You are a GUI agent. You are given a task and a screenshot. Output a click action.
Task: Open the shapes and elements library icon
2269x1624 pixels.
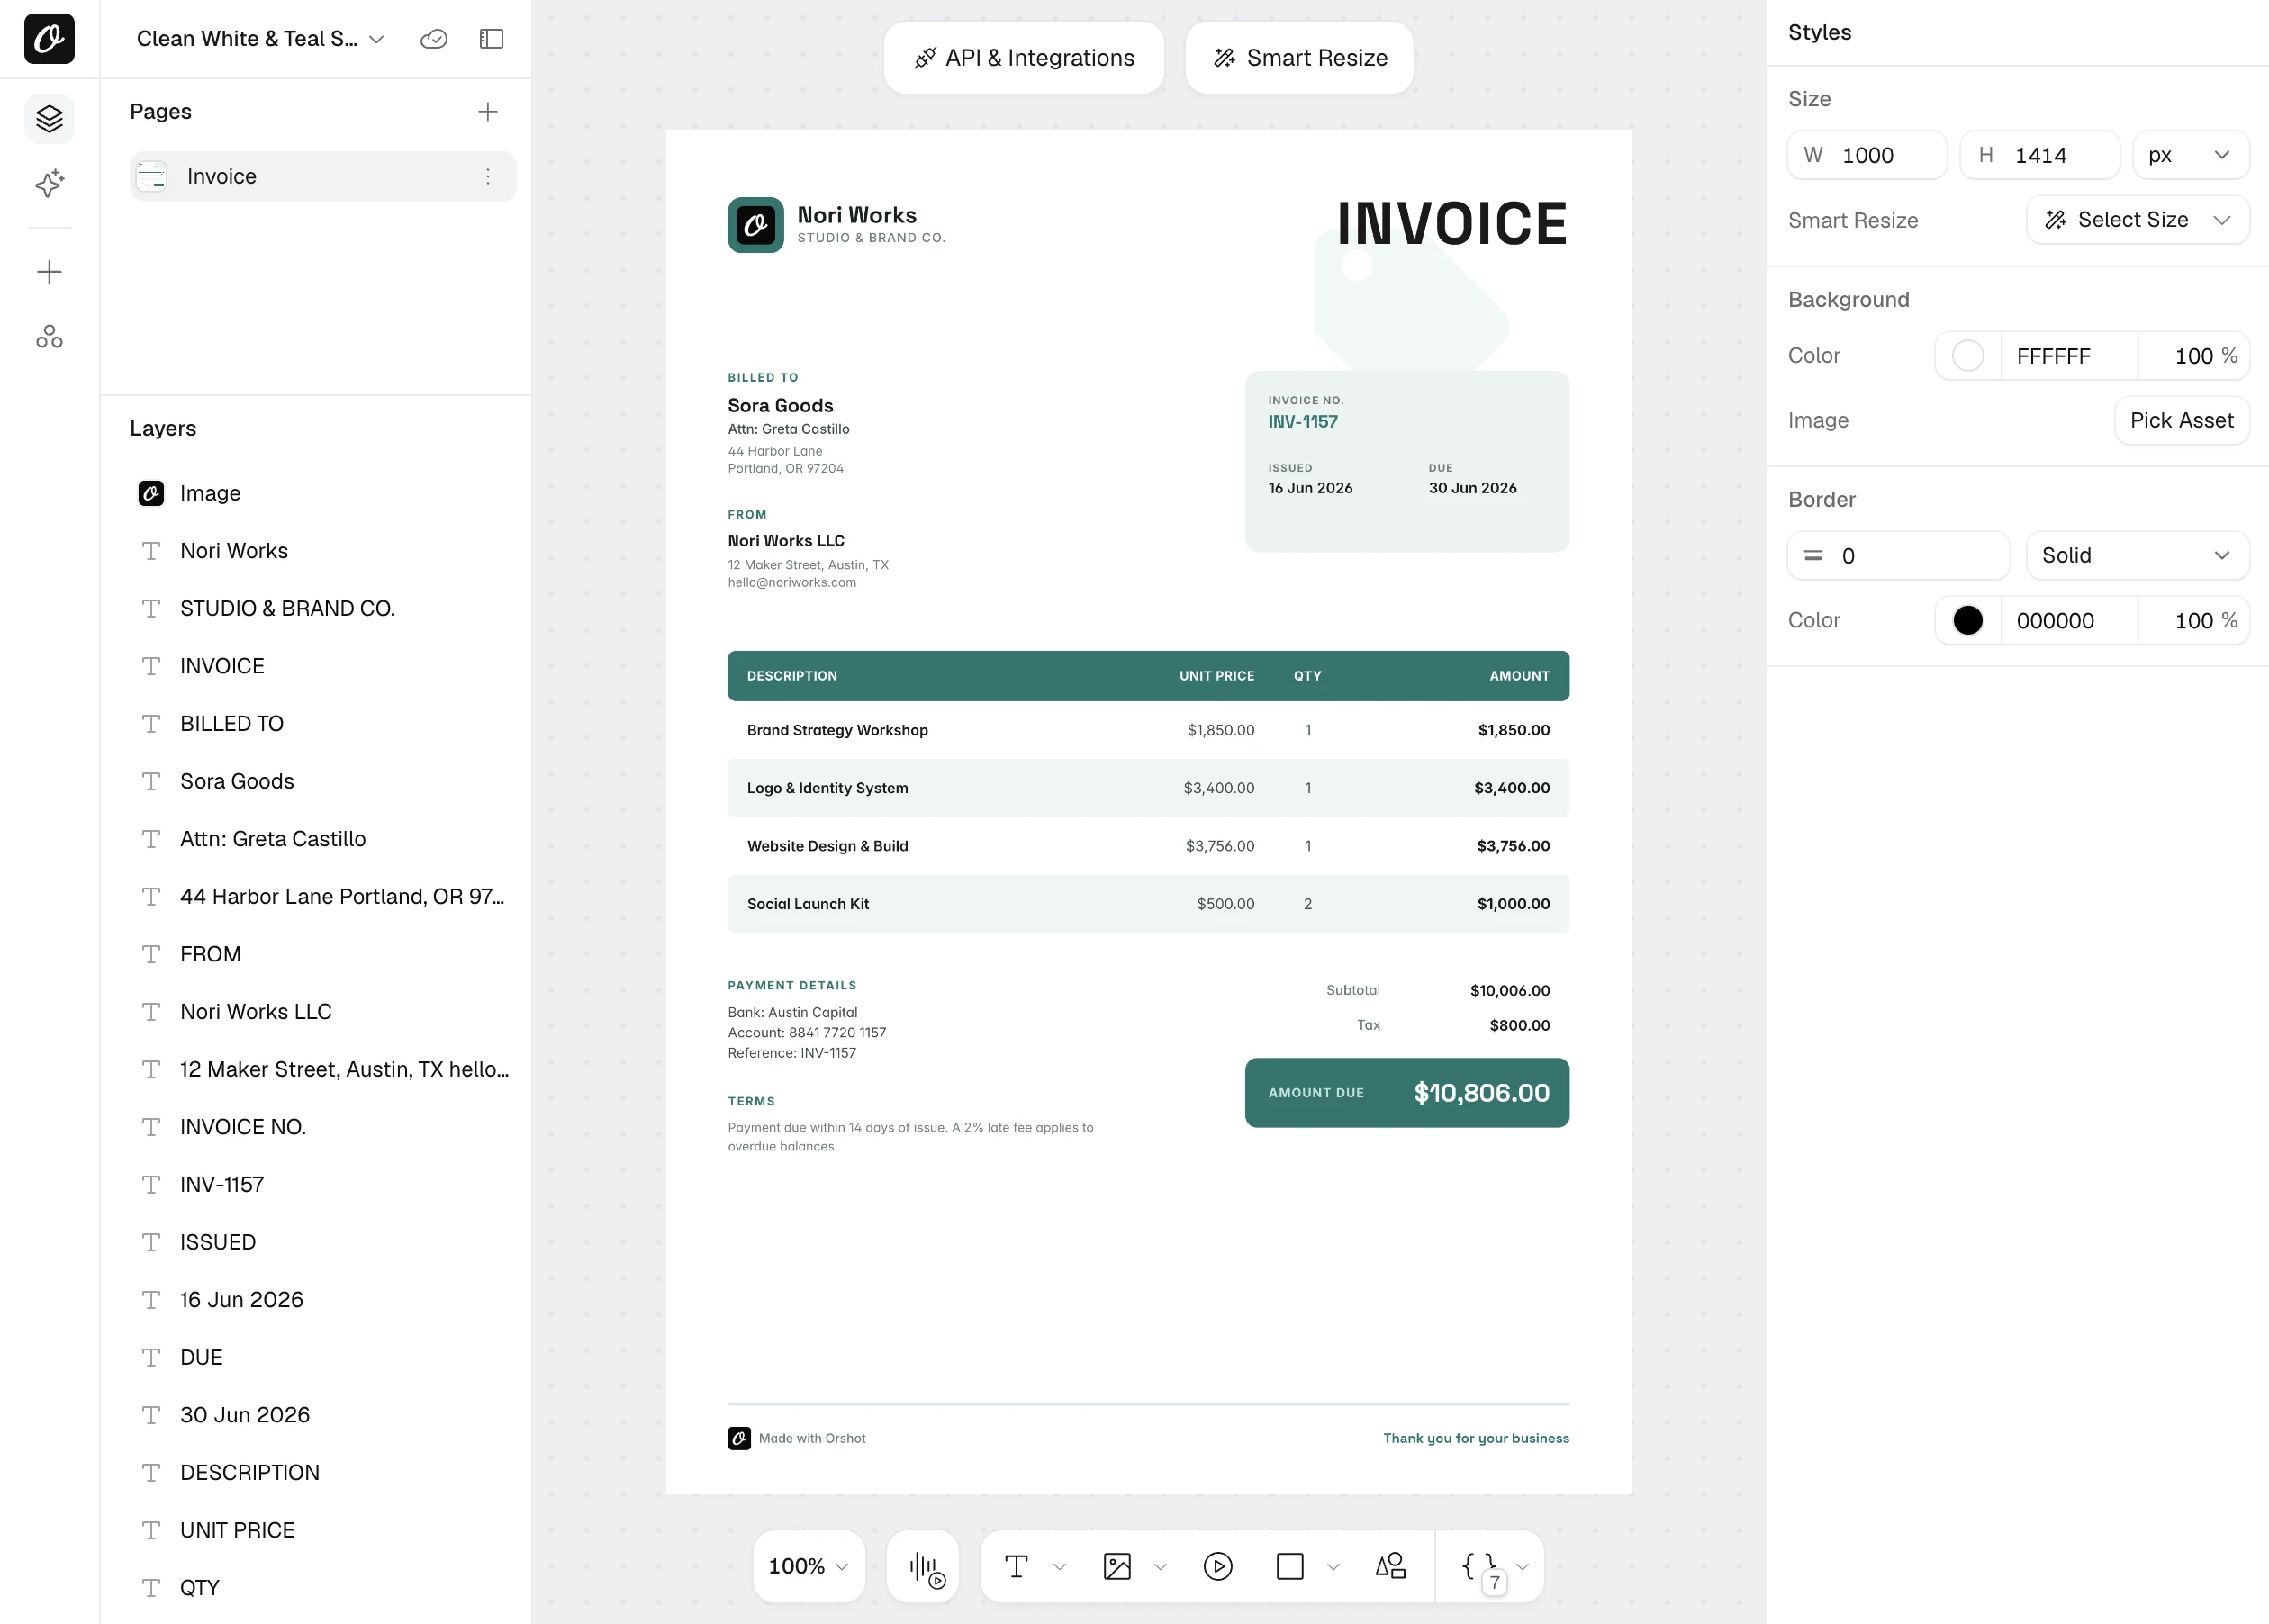pos(1391,1566)
